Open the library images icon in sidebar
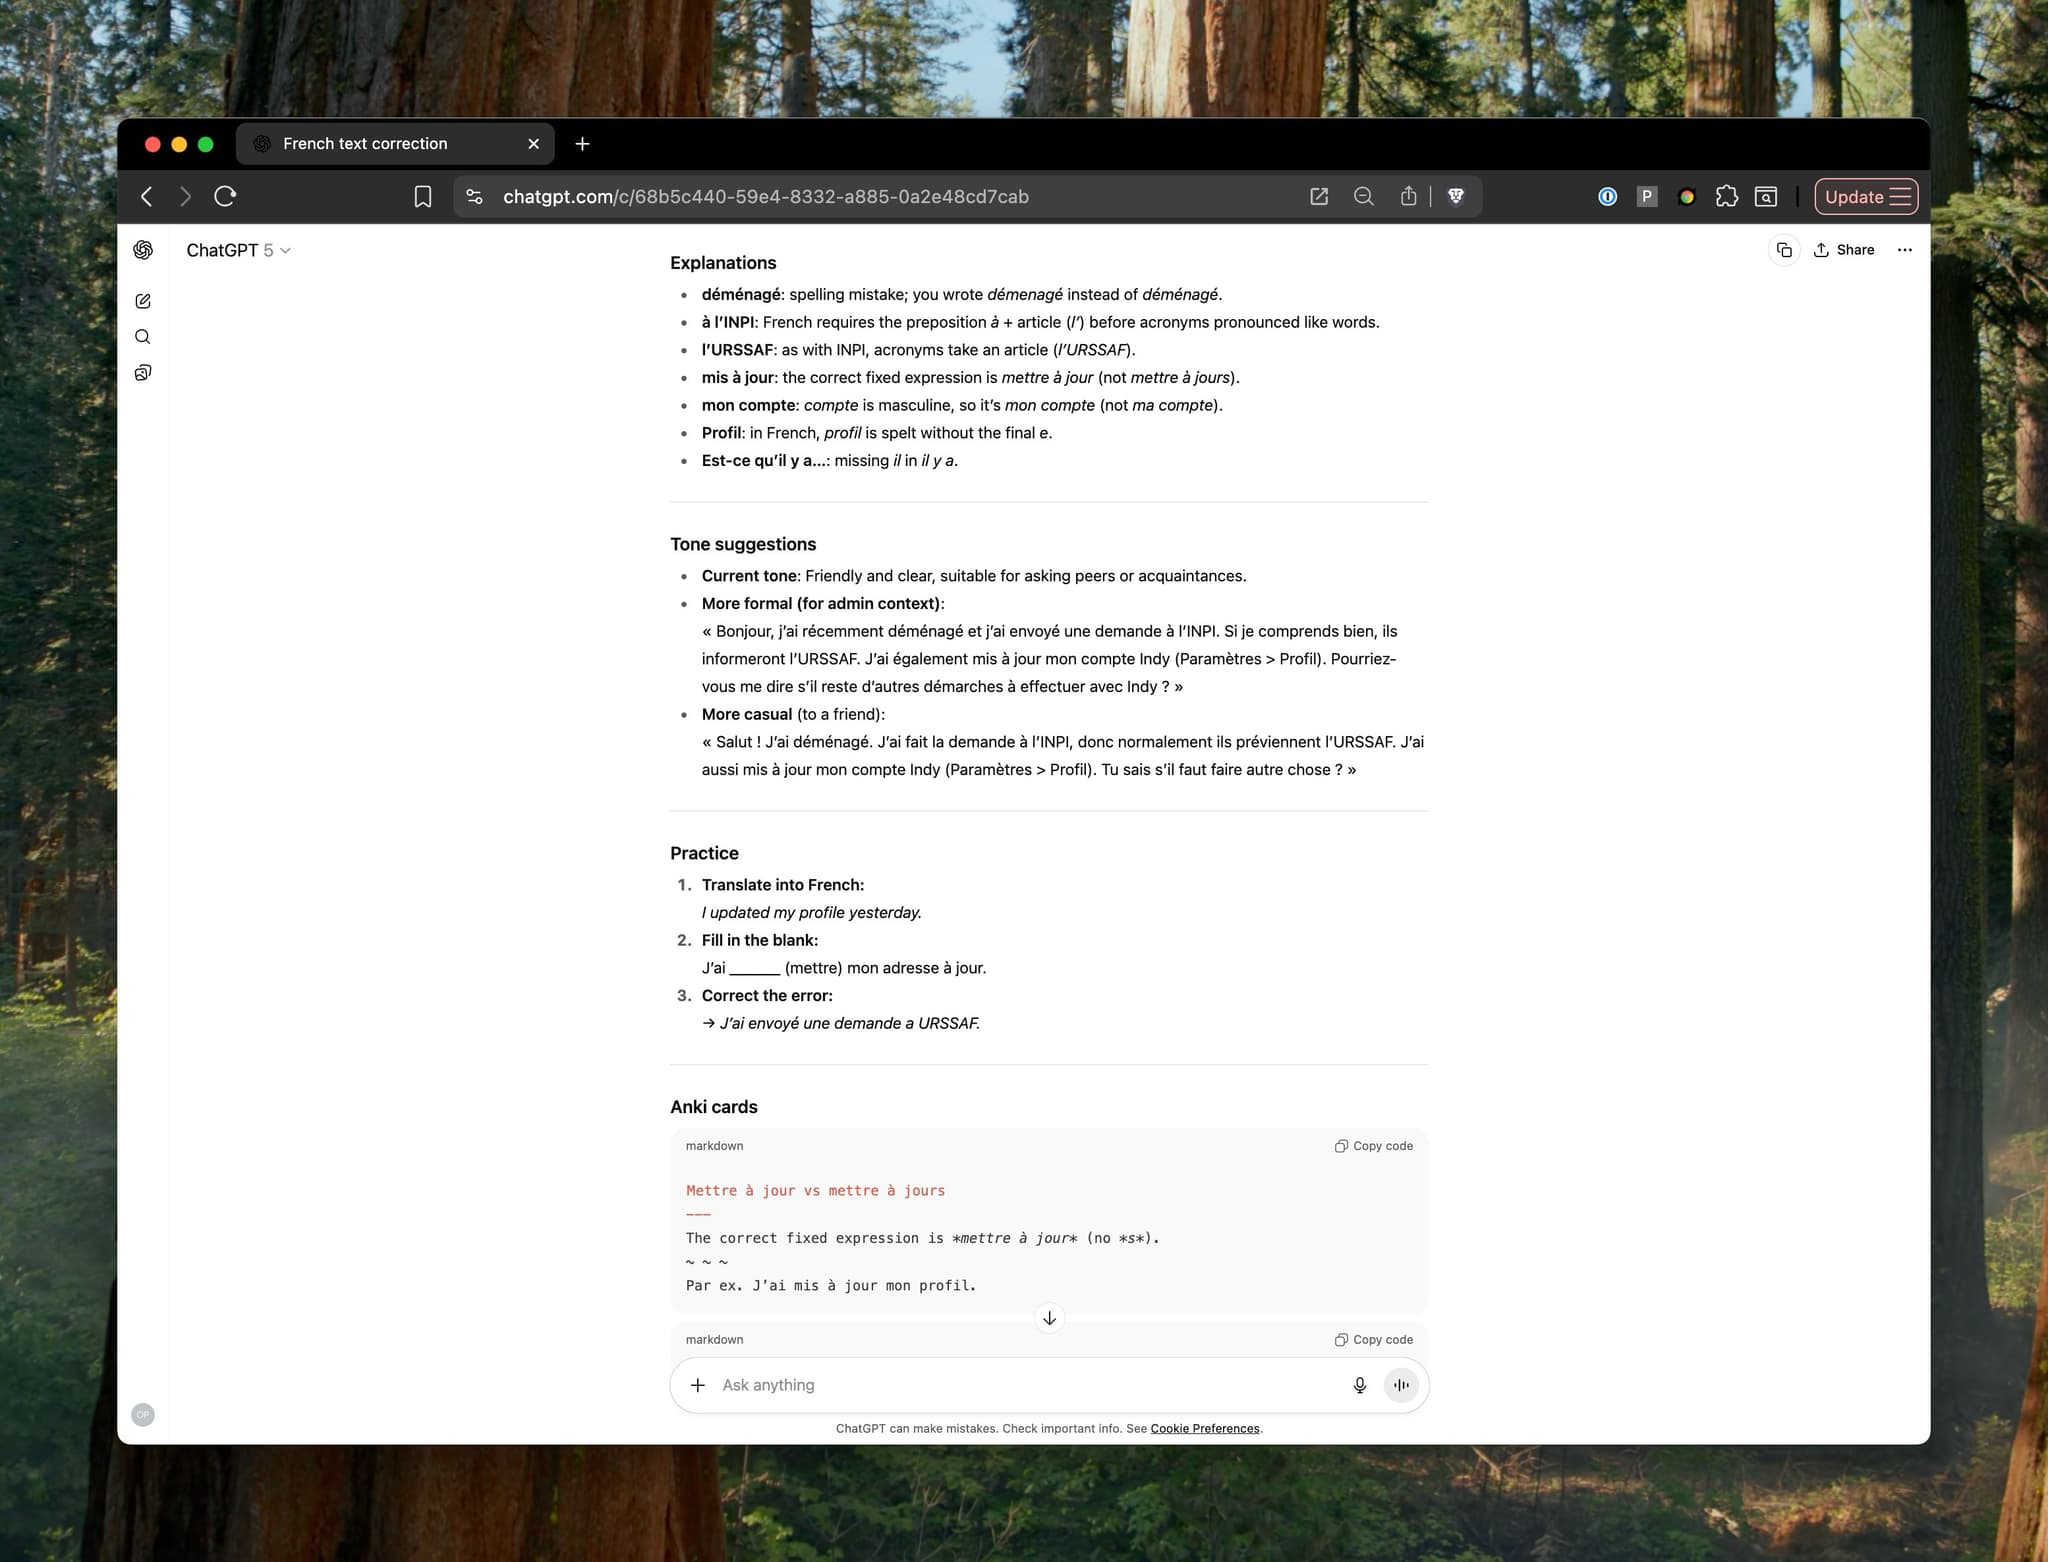 click(x=143, y=373)
